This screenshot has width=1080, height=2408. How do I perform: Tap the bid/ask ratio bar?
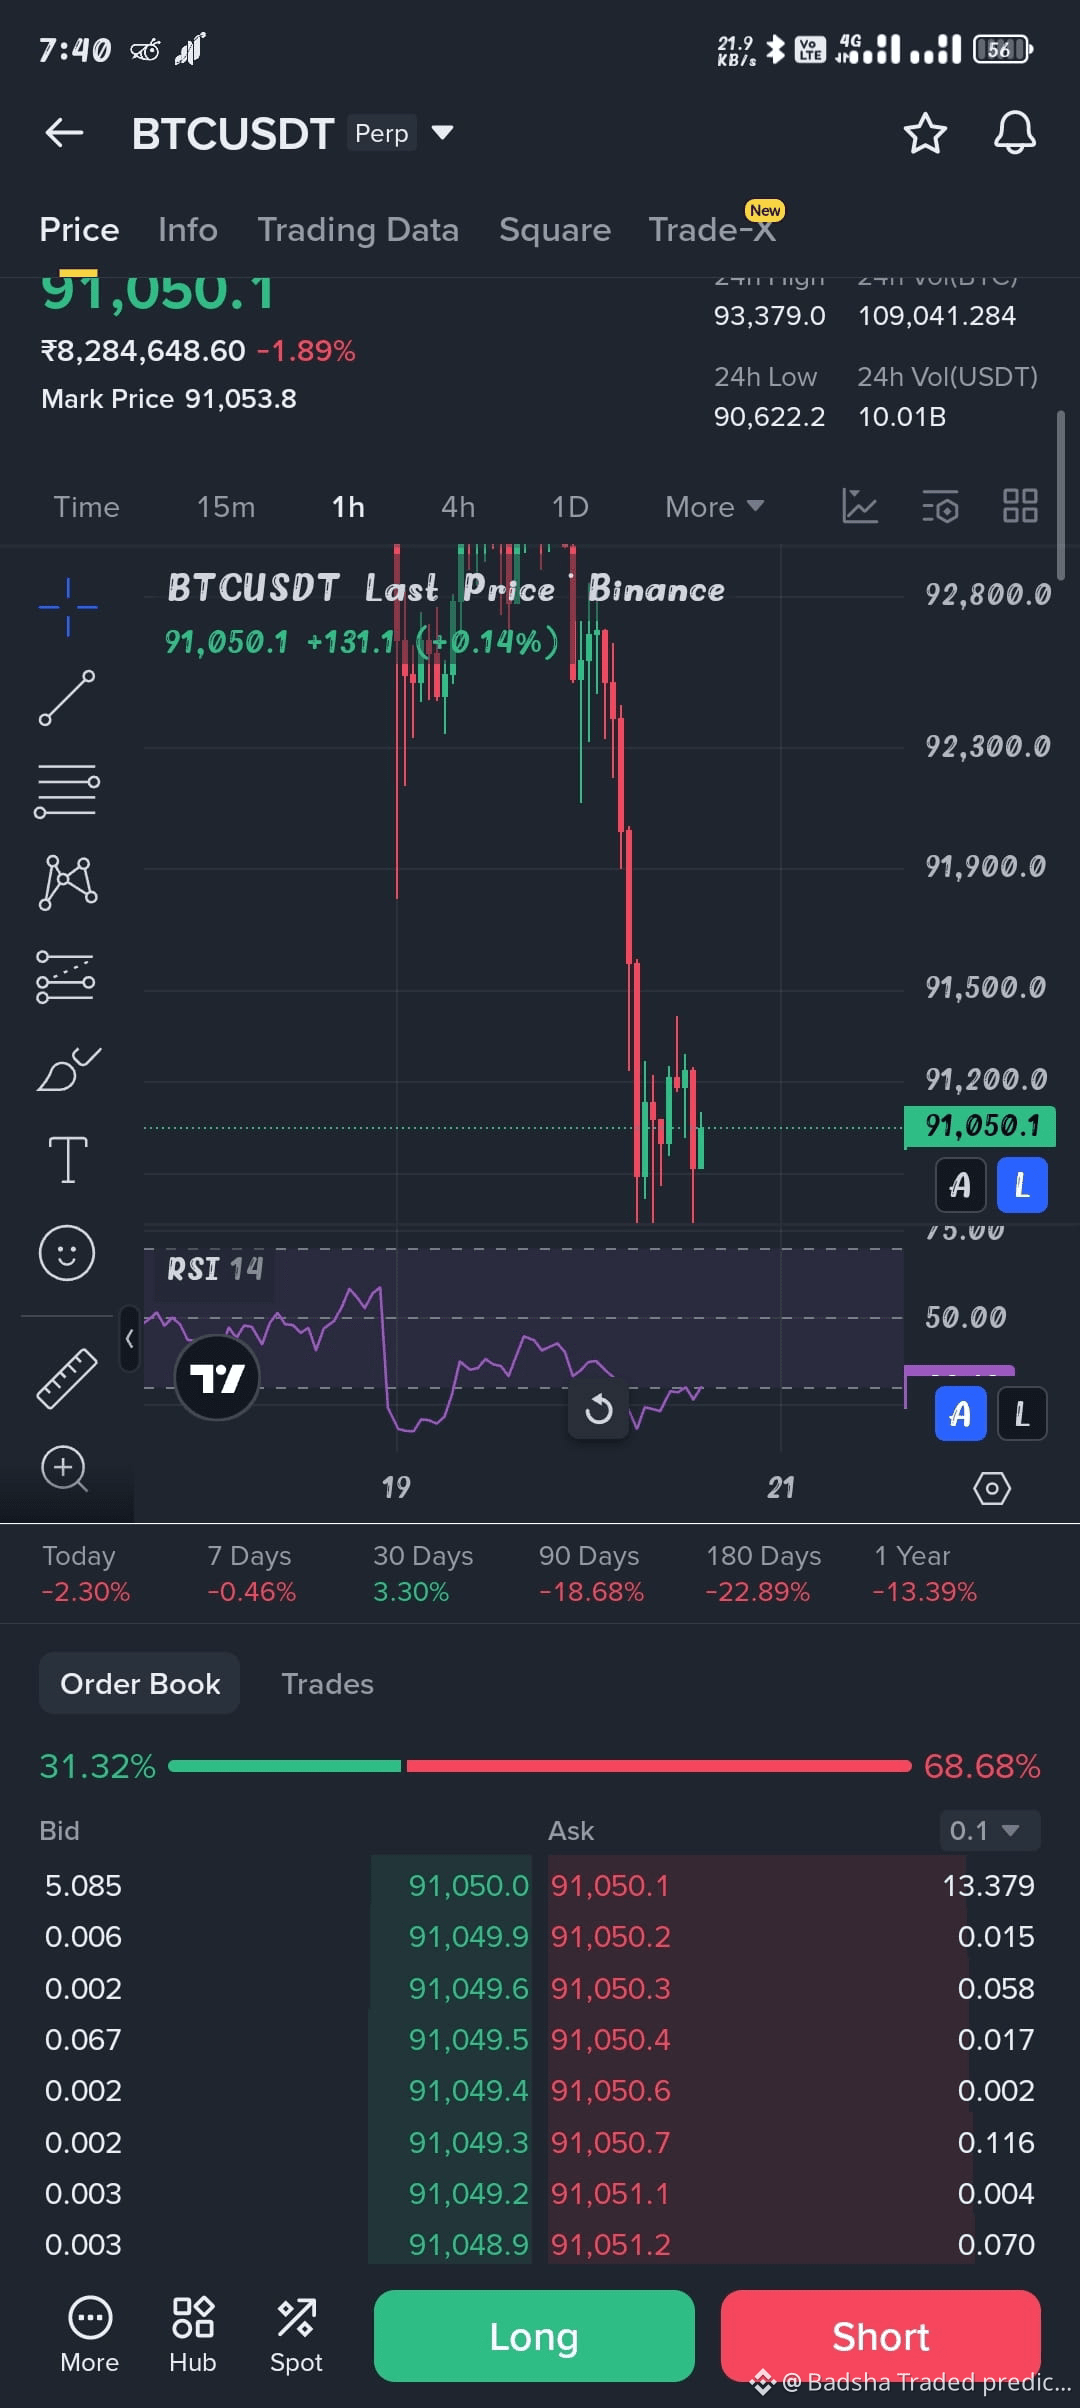(x=540, y=1766)
